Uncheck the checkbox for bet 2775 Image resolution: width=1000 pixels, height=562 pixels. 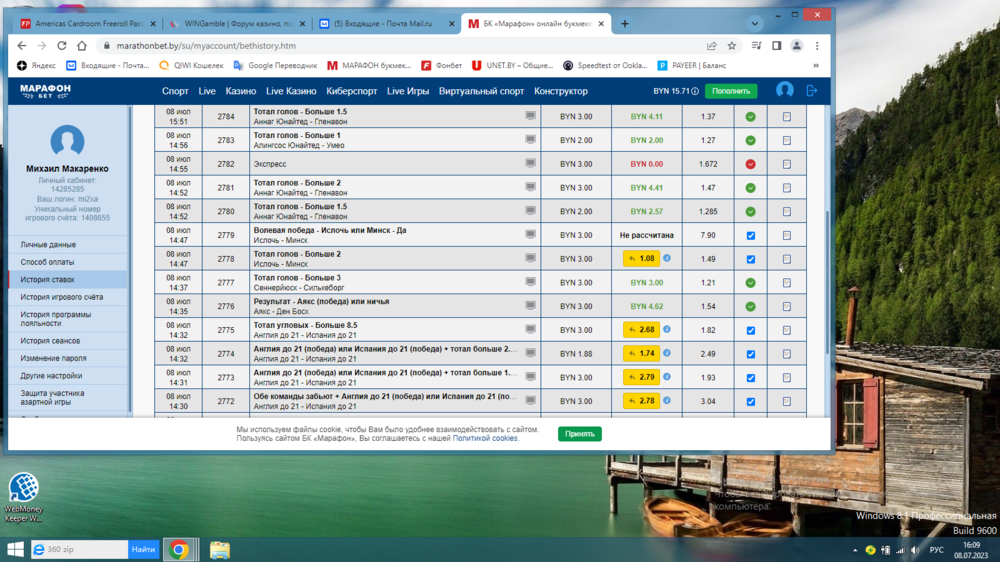[750, 330]
